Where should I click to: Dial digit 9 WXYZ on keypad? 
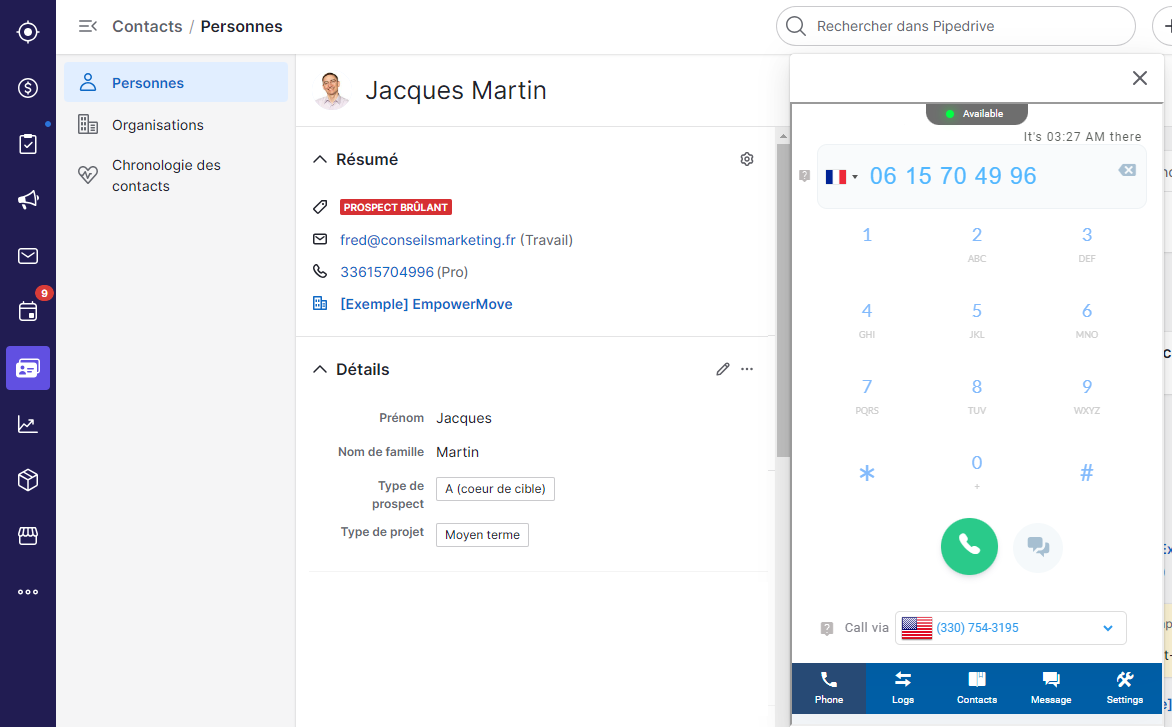(x=1086, y=396)
